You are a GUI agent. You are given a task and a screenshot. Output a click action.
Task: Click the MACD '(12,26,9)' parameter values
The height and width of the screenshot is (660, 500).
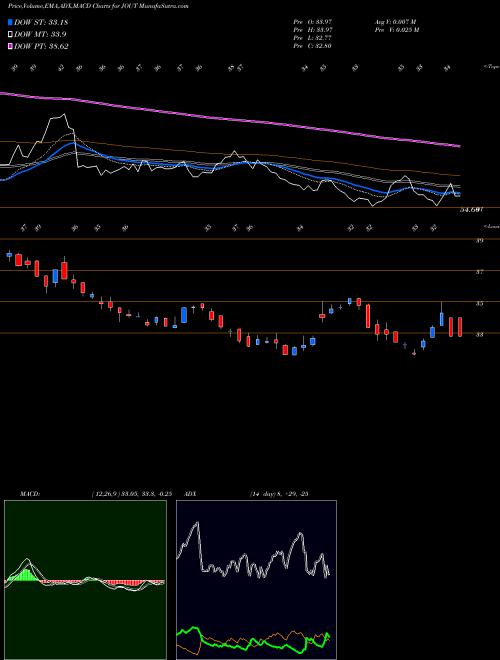click(131, 494)
